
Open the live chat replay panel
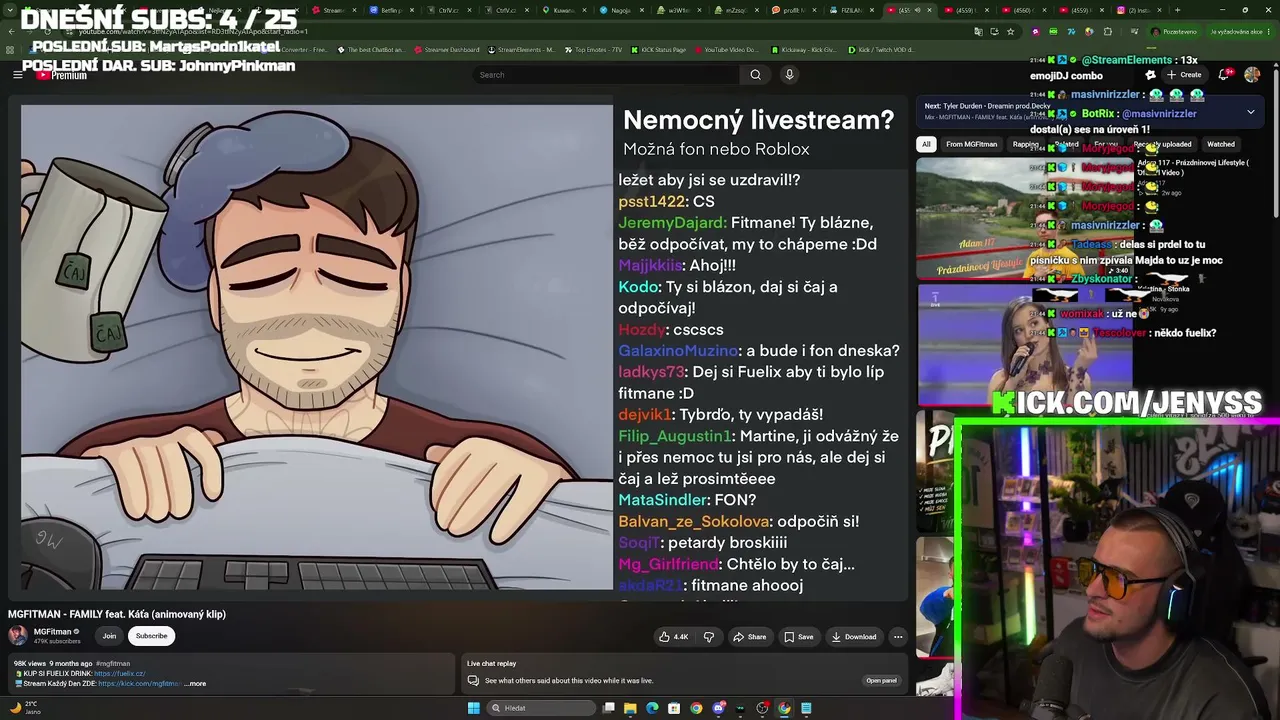(881, 681)
